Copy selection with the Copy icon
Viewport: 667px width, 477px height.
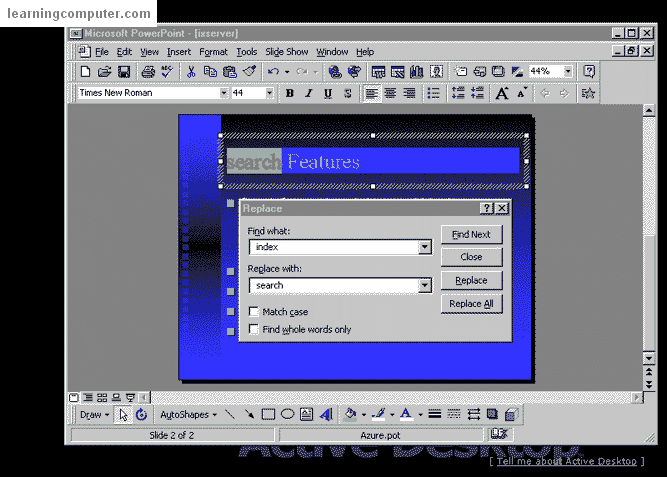pyautogui.click(x=210, y=71)
